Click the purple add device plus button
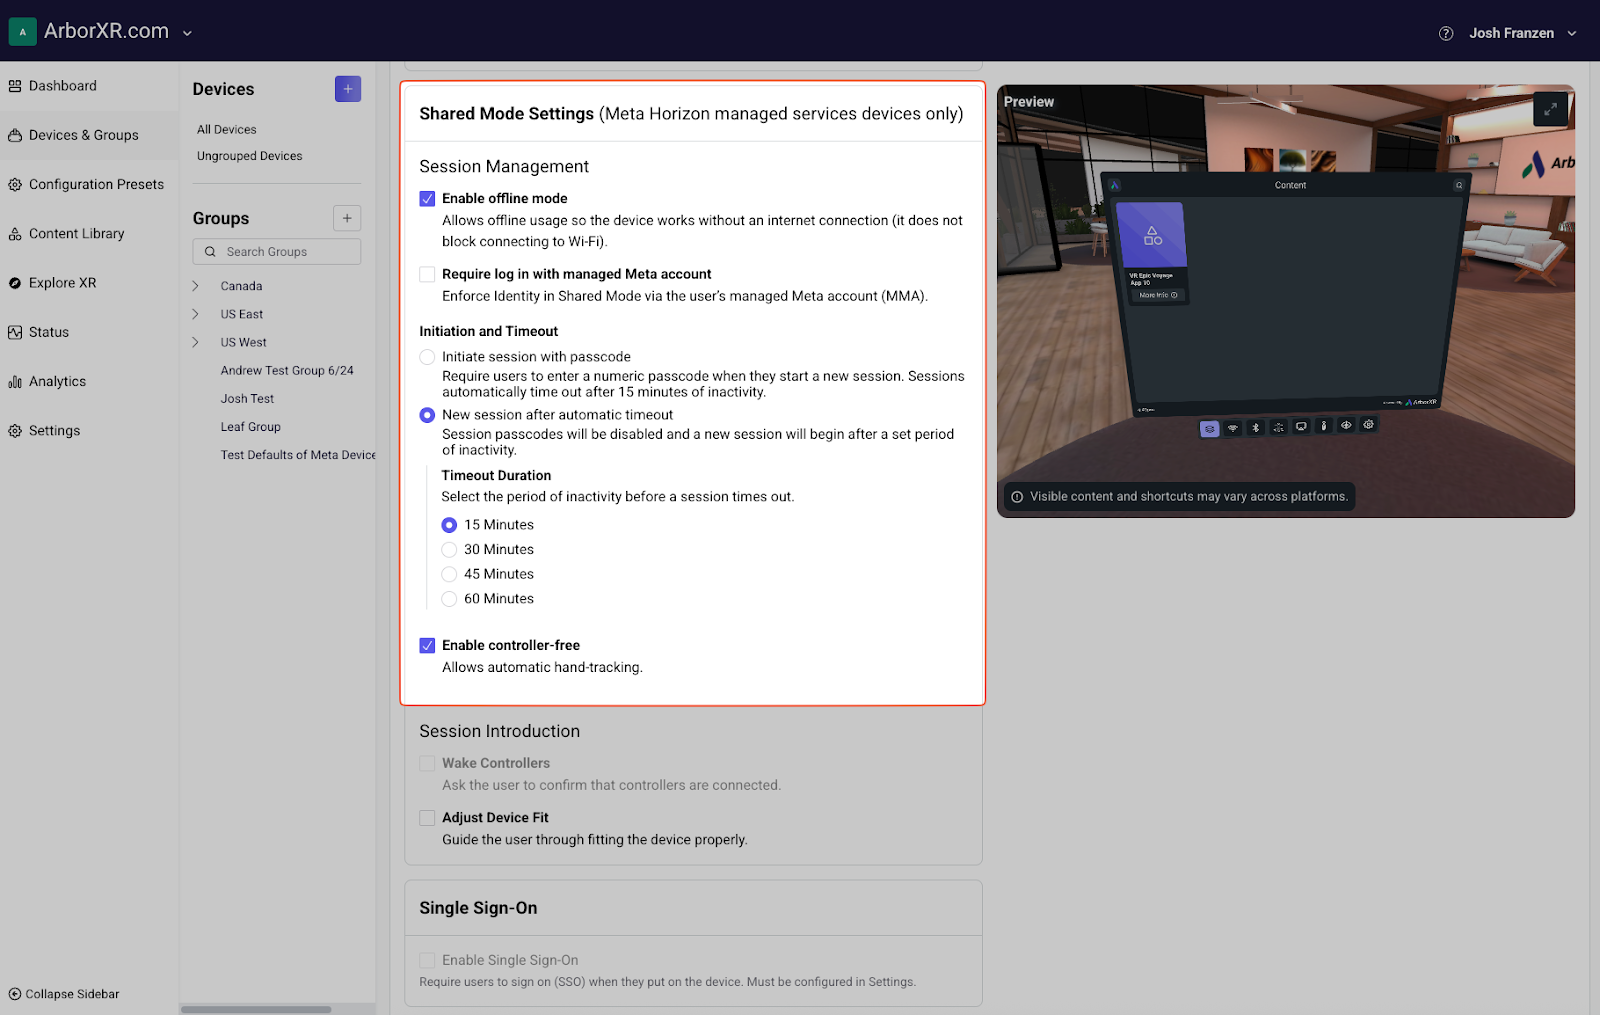 click(x=348, y=89)
